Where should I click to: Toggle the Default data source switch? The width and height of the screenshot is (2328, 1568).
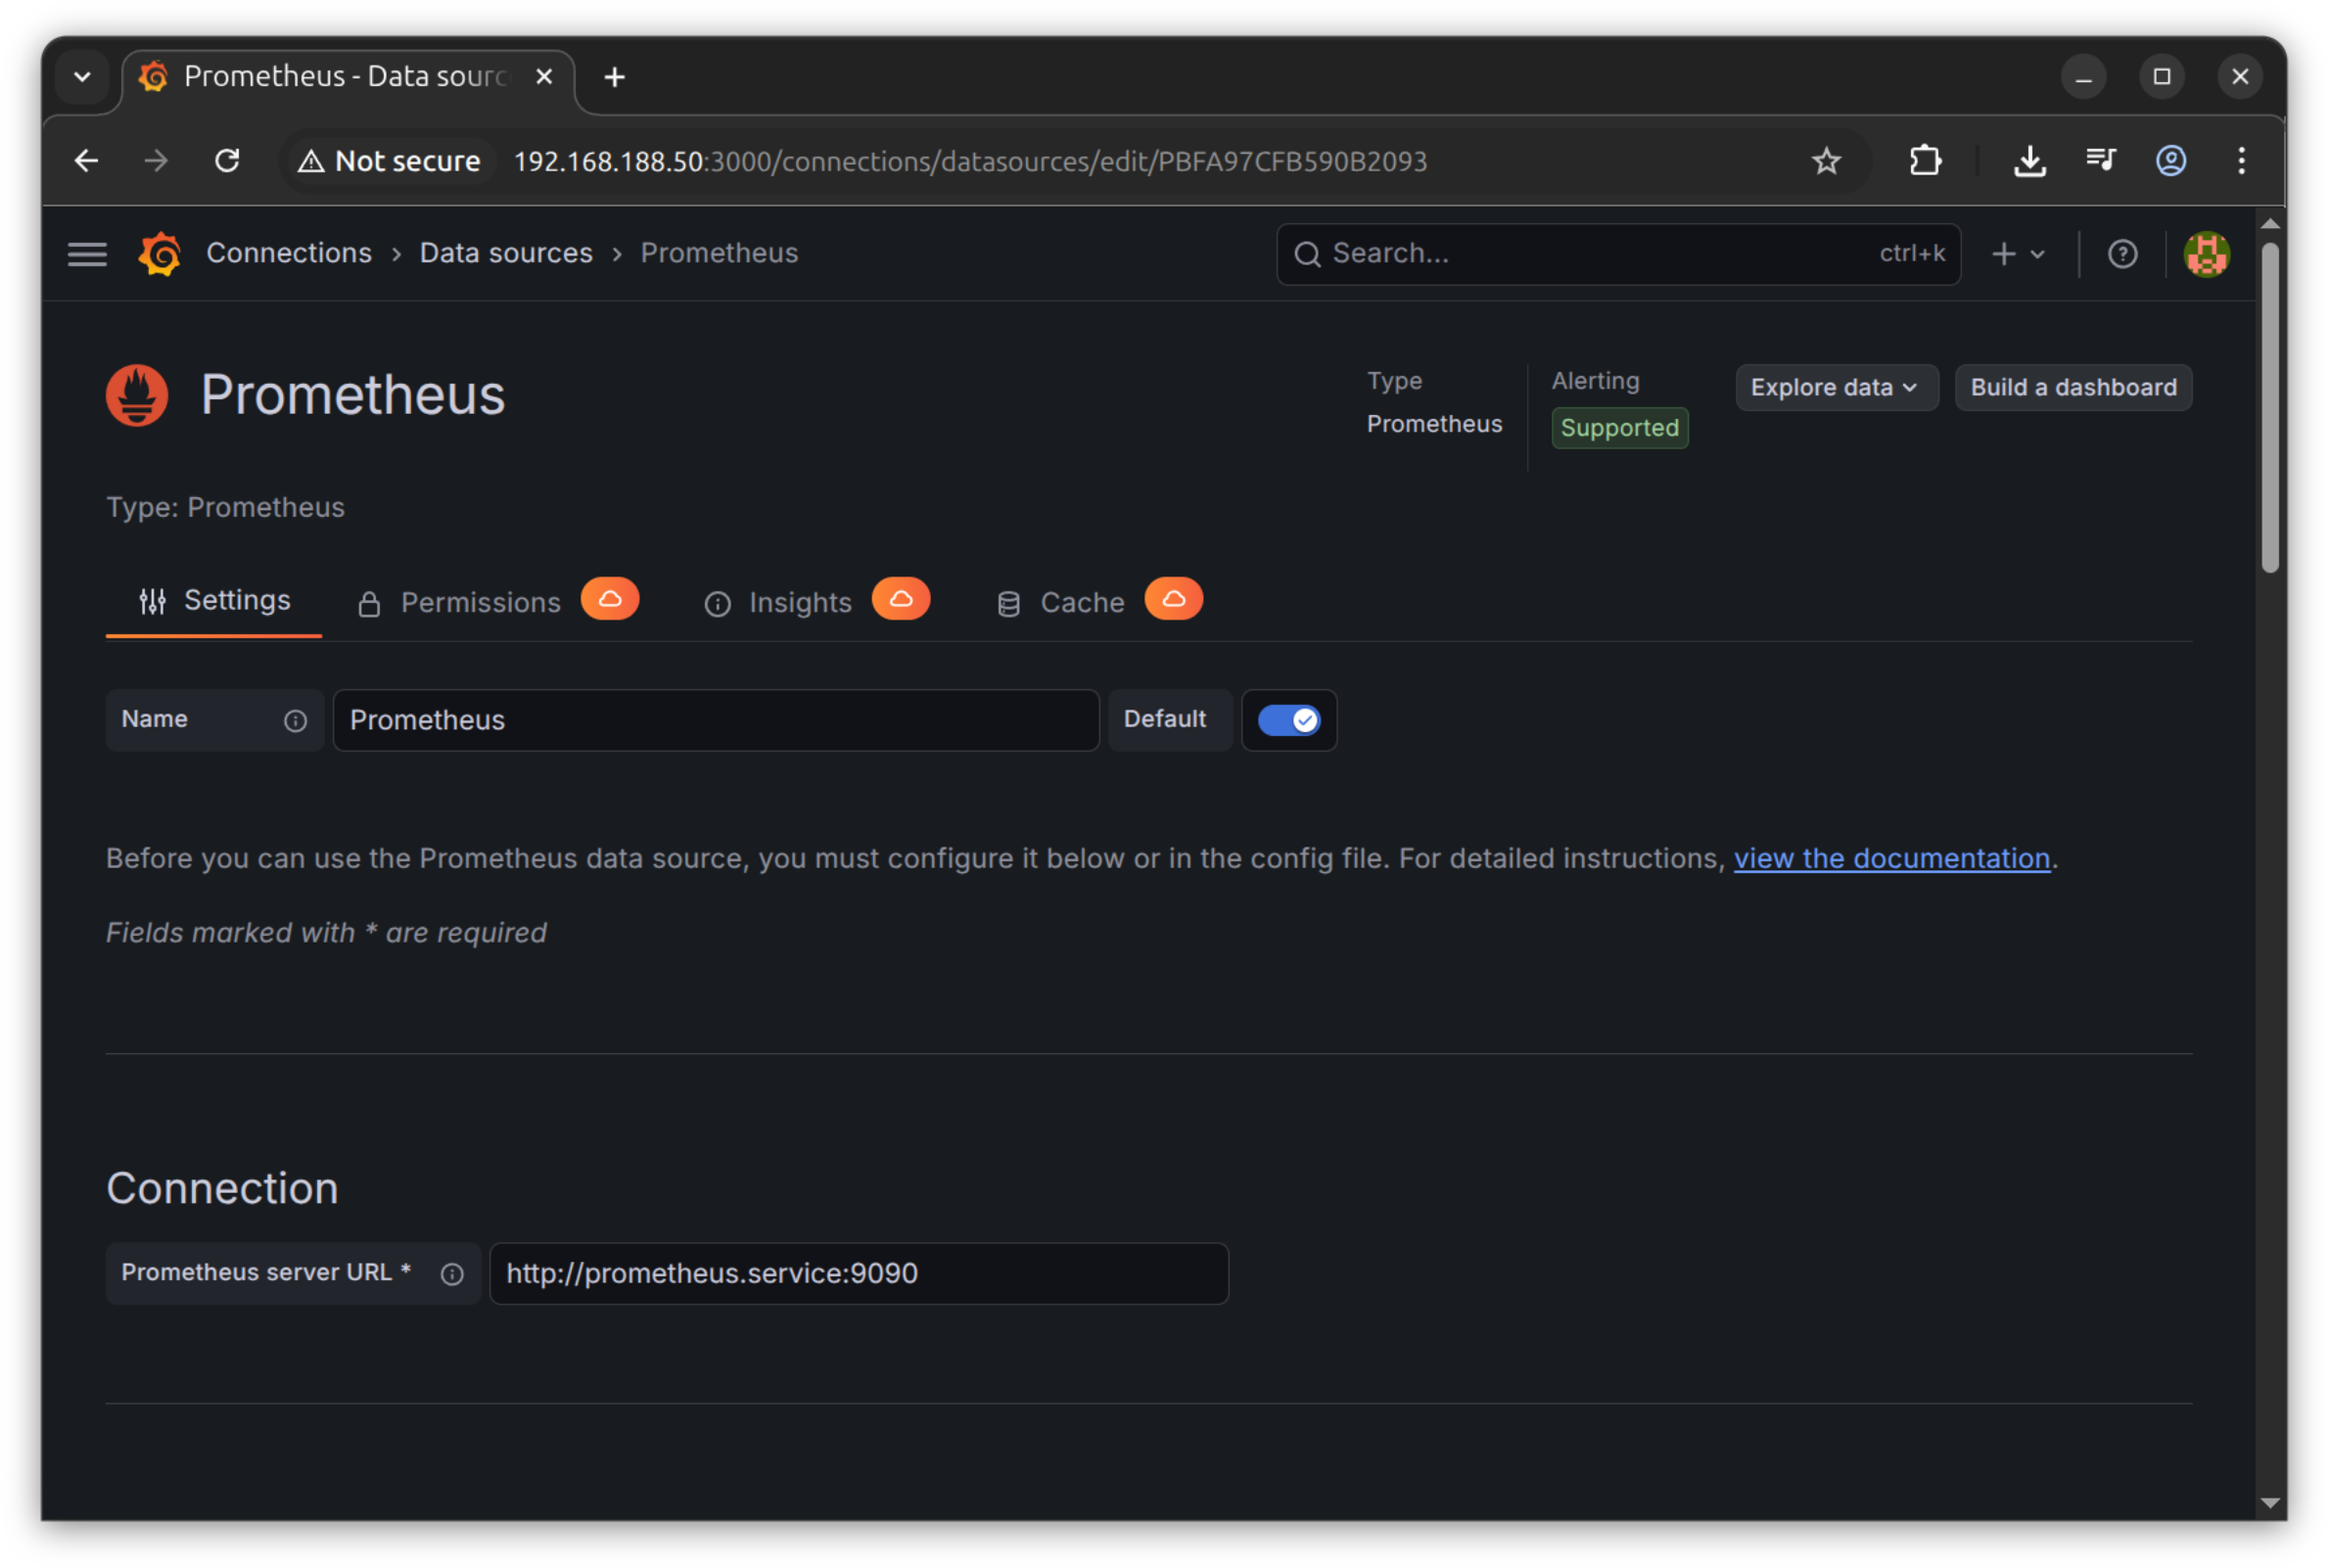pyautogui.click(x=1289, y=720)
